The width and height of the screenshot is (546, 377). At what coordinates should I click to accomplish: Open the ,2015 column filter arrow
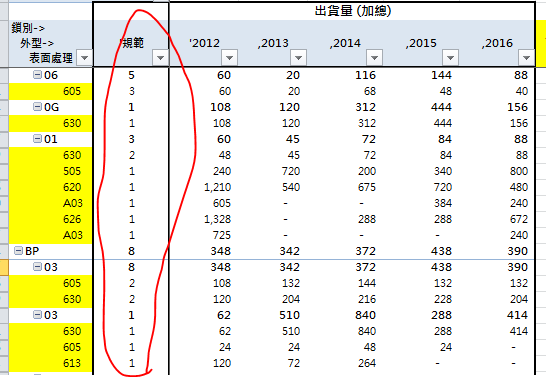coord(451,58)
